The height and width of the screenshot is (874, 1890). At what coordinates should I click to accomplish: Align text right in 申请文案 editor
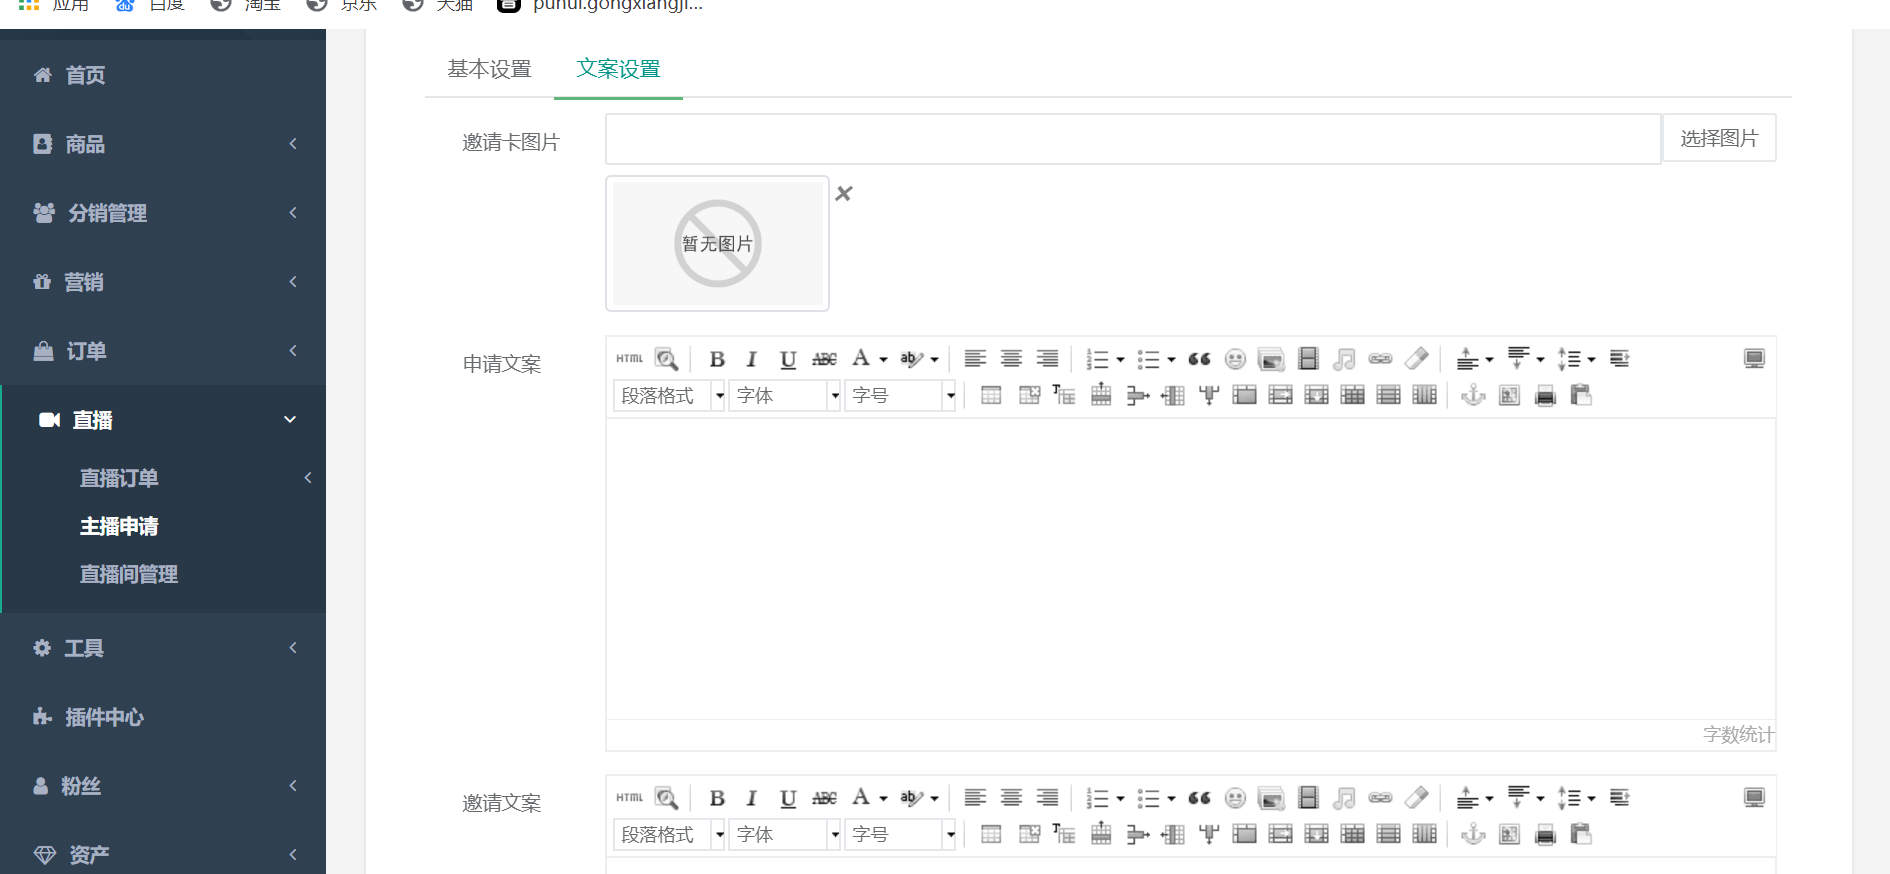1047,359
